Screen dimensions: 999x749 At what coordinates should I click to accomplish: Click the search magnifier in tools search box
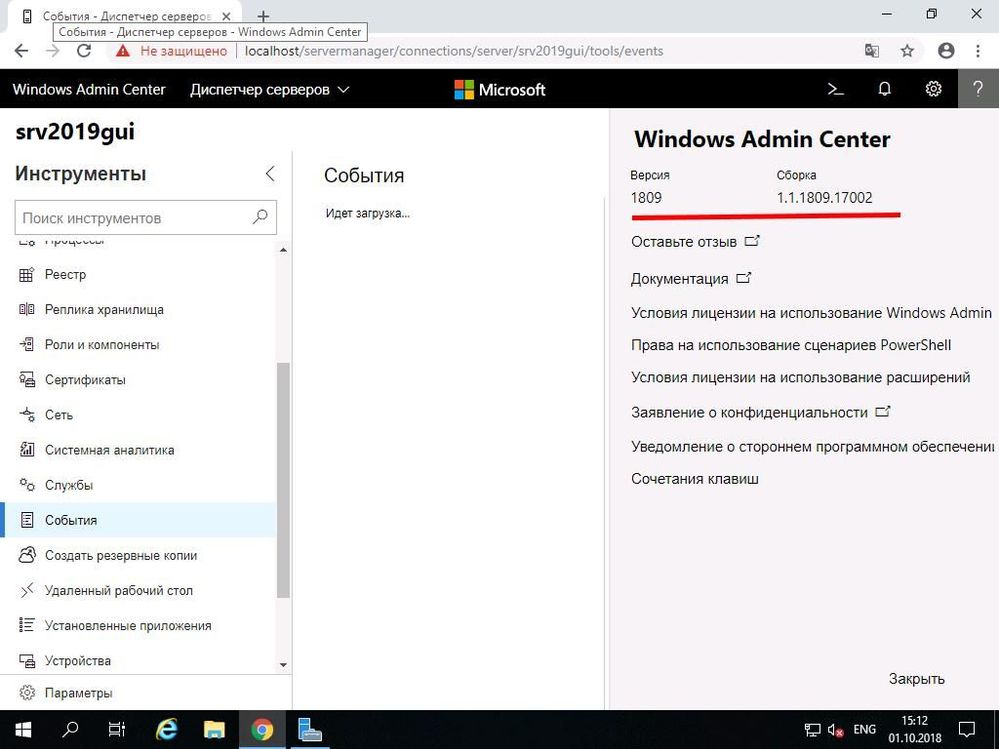260,217
